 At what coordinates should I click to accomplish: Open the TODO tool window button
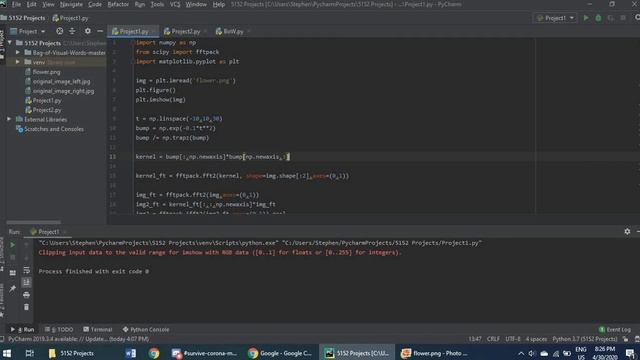tap(59, 329)
